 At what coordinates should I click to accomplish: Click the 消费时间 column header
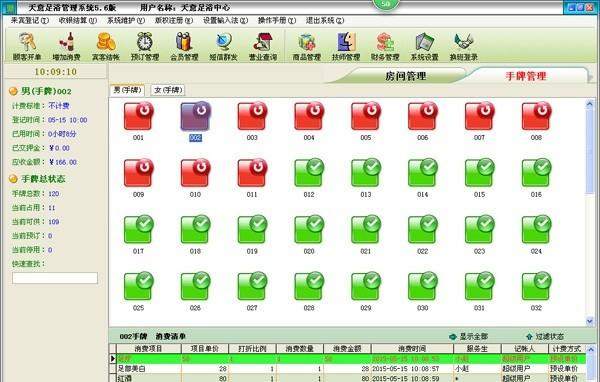(412, 349)
